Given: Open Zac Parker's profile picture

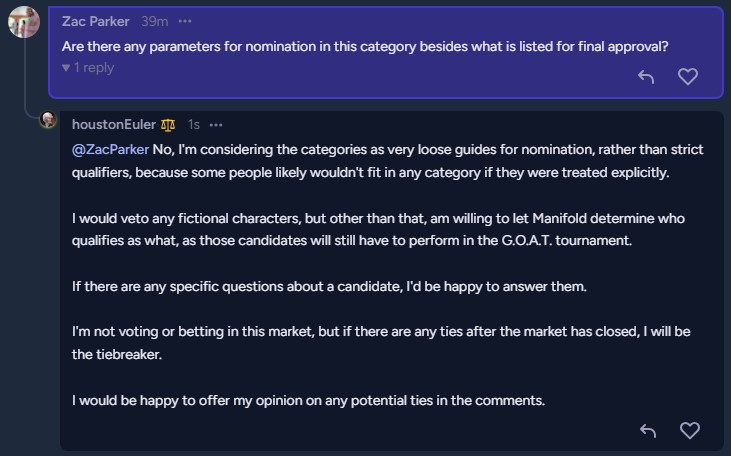Looking at the screenshot, I should pos(24,22).
